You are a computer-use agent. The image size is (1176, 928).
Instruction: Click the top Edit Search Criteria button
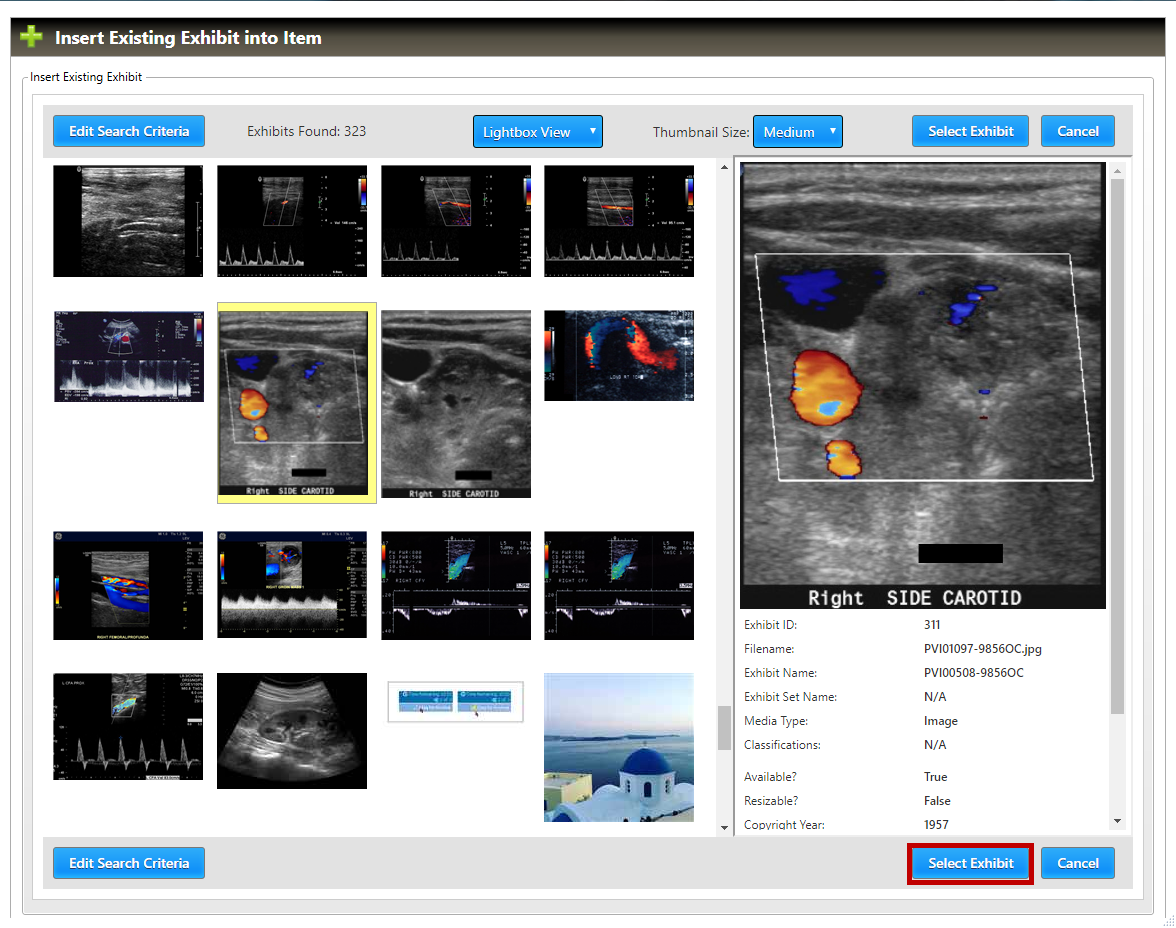tap(129, 131)
